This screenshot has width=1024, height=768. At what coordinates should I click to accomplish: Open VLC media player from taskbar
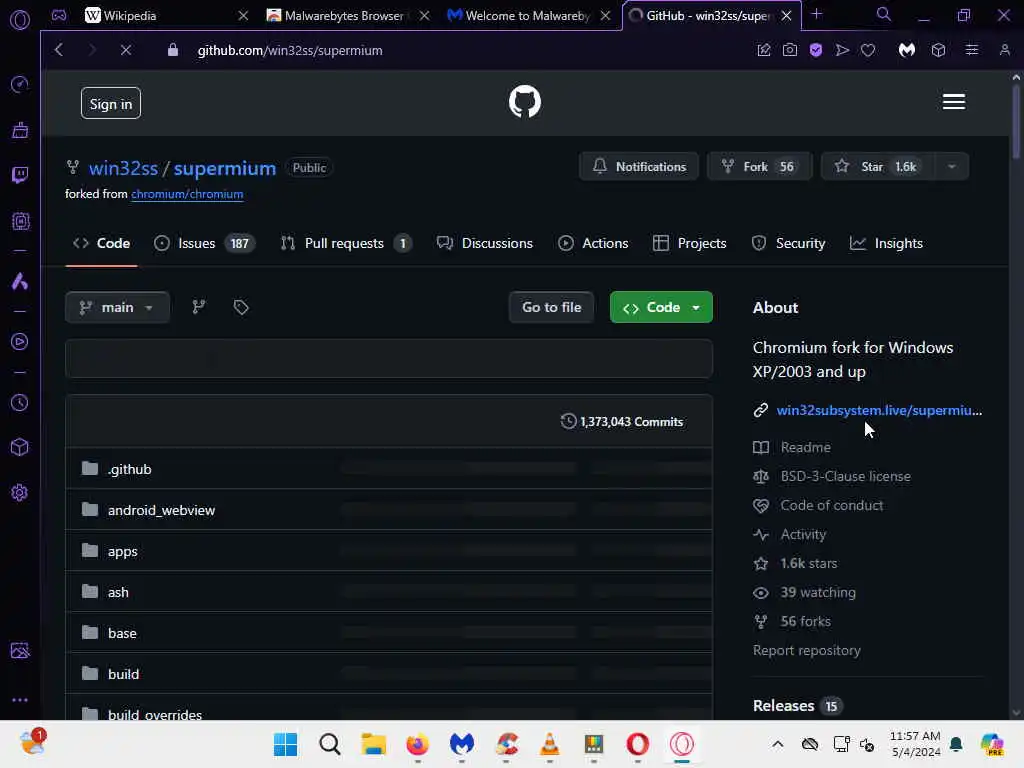click(x=550, y=744)
